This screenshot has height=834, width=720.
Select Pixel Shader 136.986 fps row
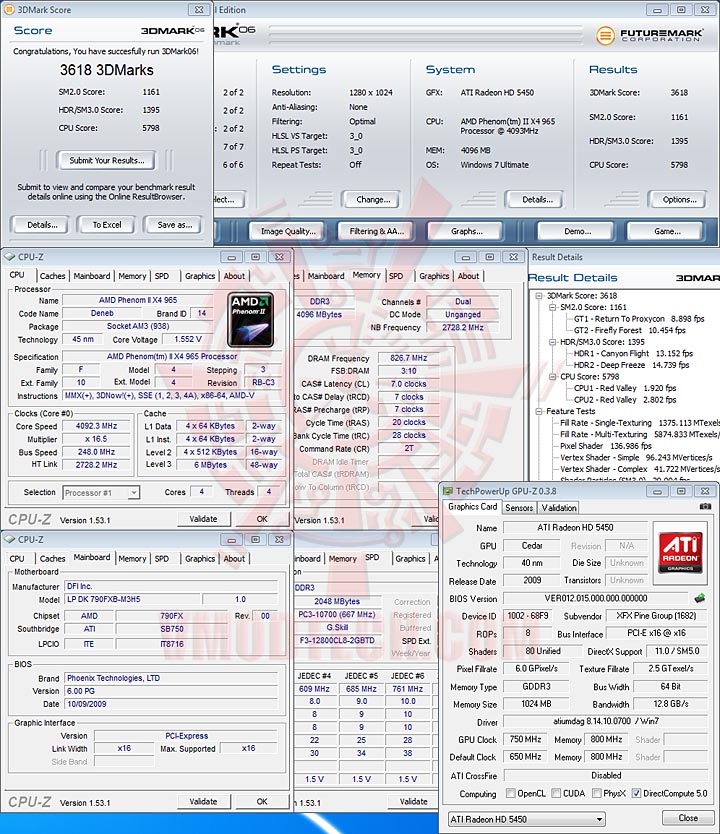[x=605, y=446]
